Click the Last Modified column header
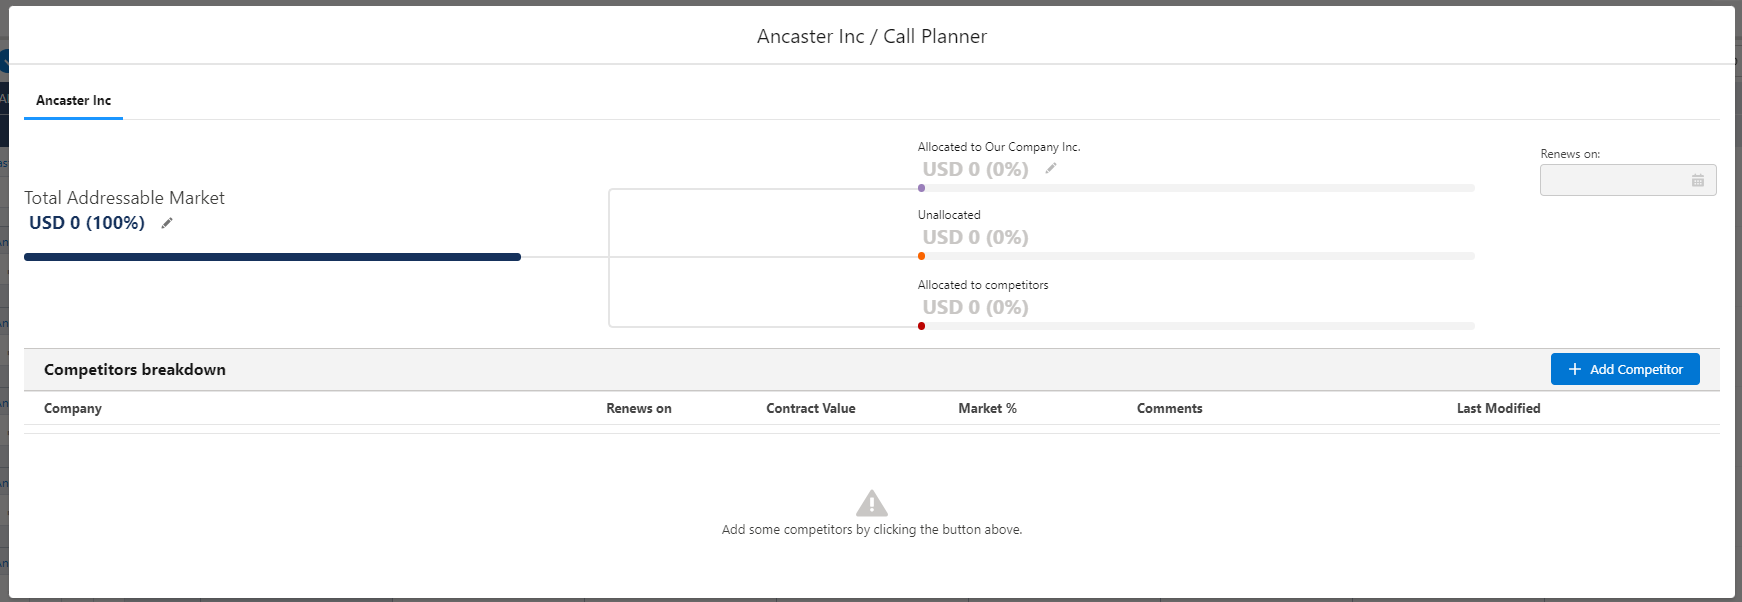 click(x=1498, y=408)
